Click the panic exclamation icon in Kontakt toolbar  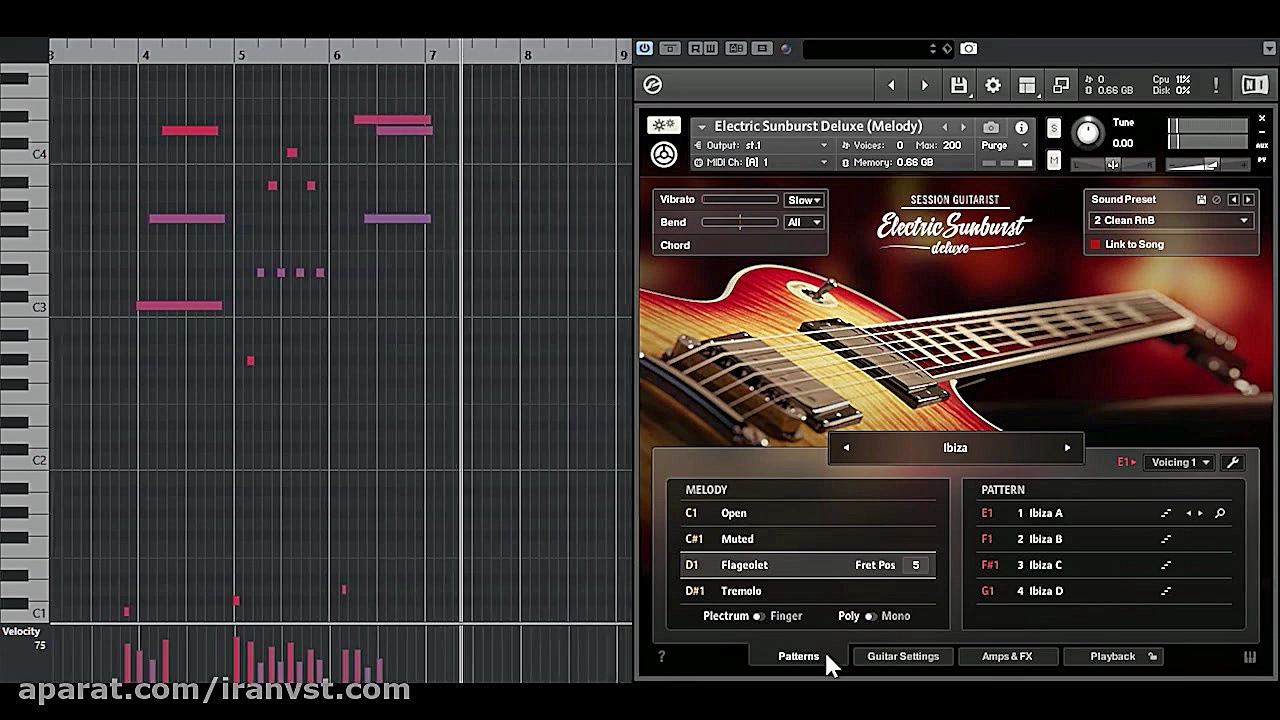pos(1215,85)
